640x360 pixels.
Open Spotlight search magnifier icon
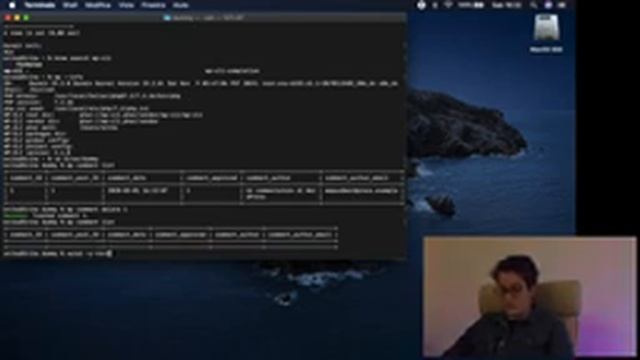click(533, 5)
